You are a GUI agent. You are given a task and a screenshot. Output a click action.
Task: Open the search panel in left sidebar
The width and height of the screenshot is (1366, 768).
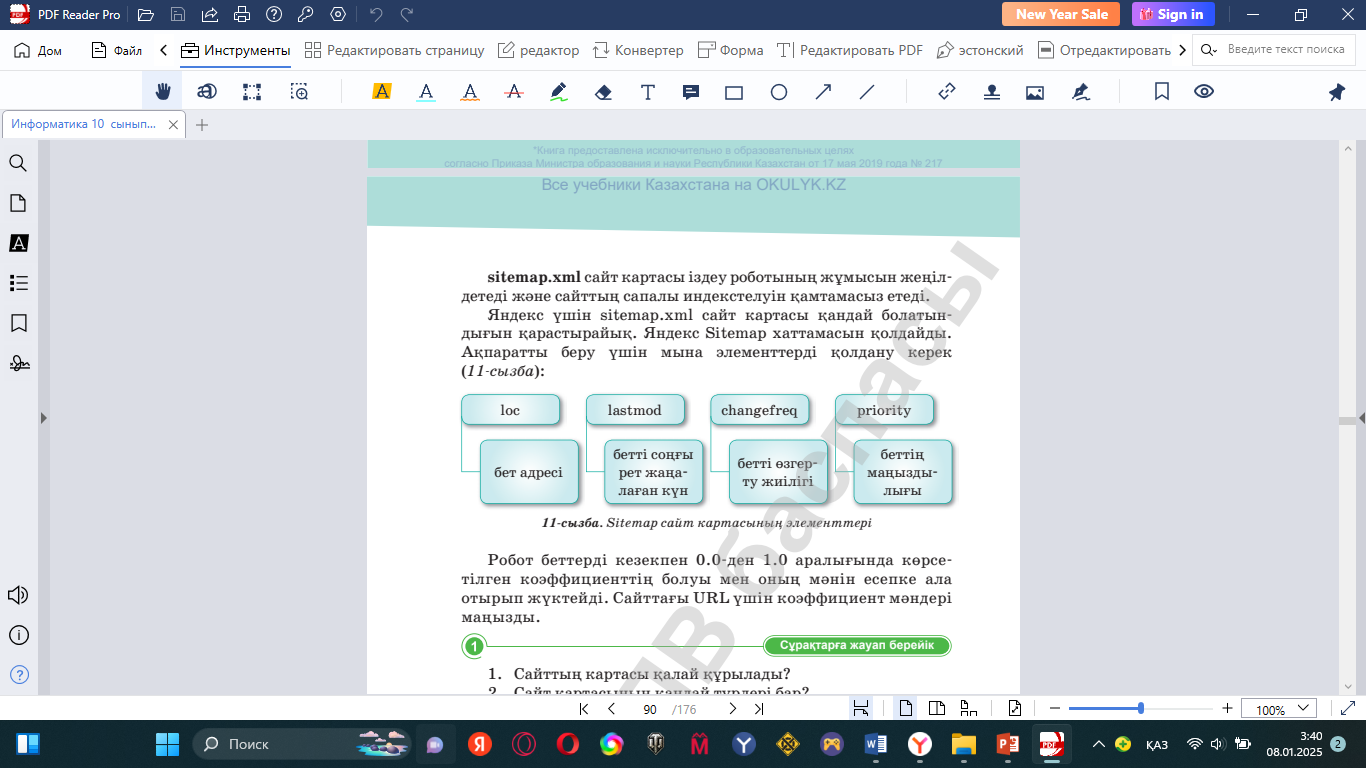18,163
